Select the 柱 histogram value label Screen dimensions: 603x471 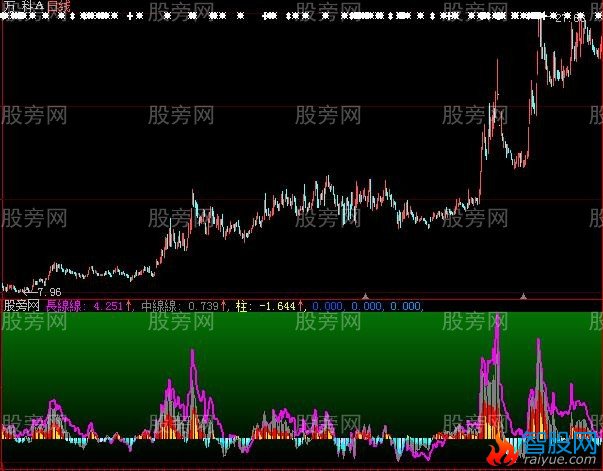pyautogui.click(x=241, y=305)
